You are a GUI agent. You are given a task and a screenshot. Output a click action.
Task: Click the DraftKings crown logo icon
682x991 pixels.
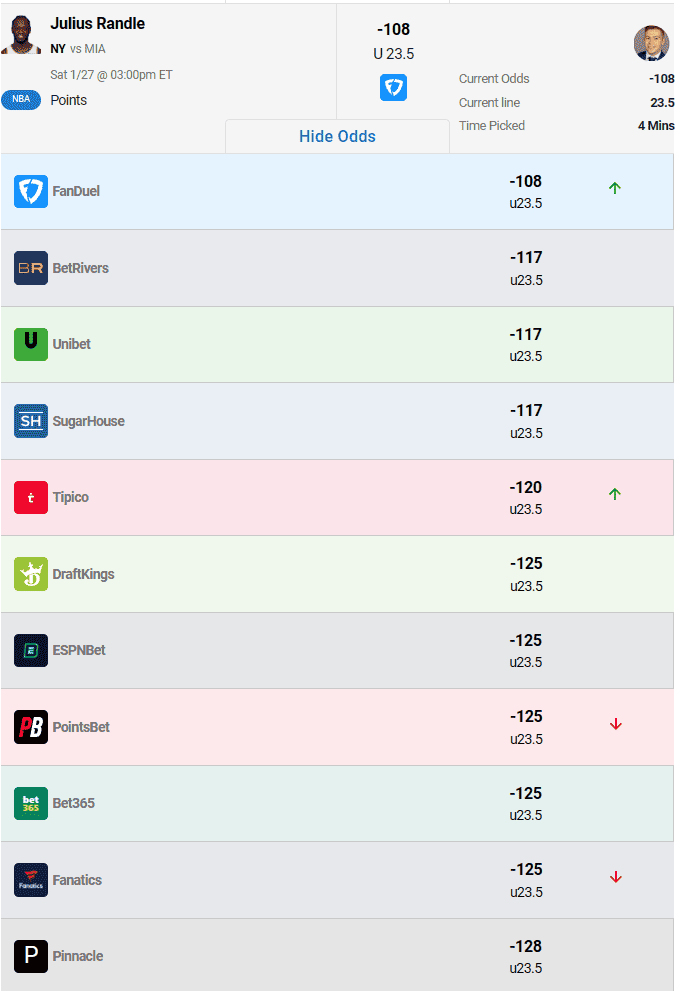pyautogui.click(x=31, y=574)
